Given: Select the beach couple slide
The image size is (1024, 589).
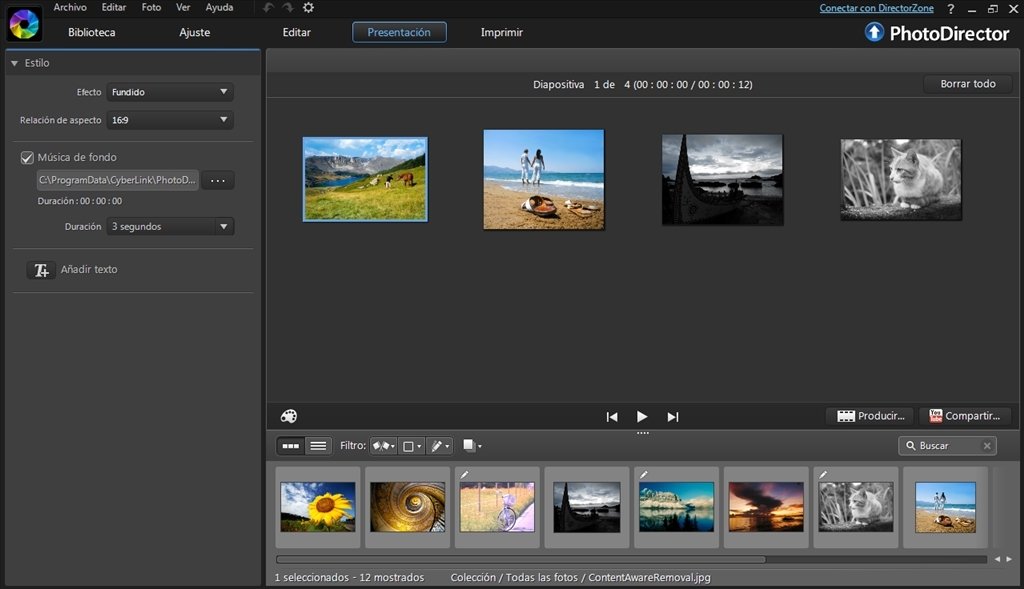Looking at the screenshot, I should (x=543, y=180).
